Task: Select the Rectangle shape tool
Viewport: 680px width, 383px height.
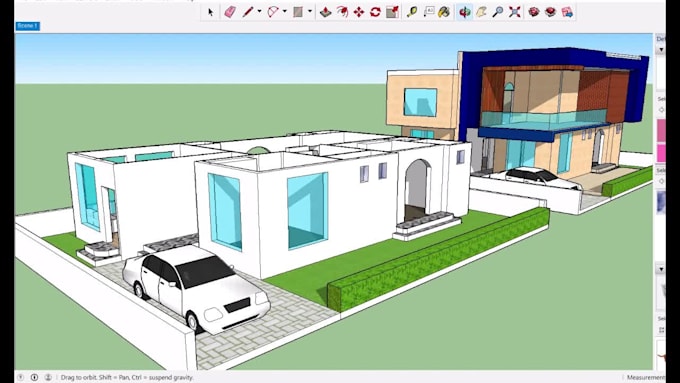Action: [298, 12]
